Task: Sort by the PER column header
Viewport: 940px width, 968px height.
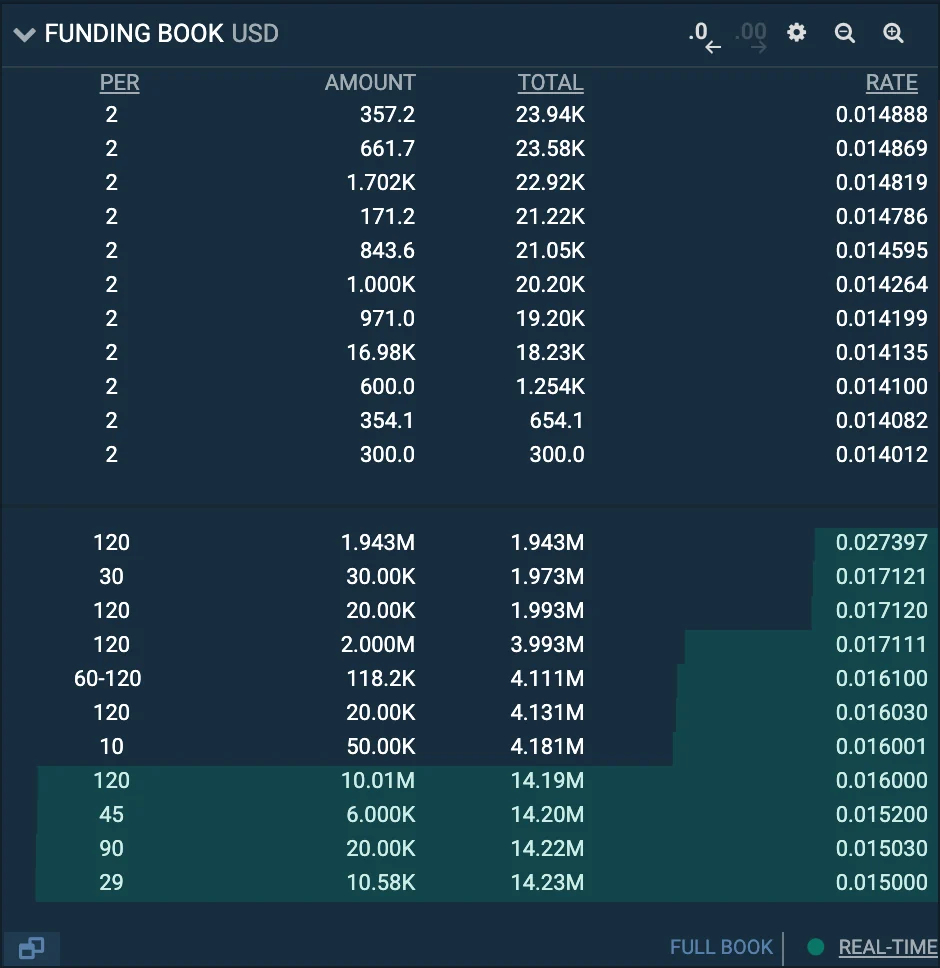Action: 120,83
